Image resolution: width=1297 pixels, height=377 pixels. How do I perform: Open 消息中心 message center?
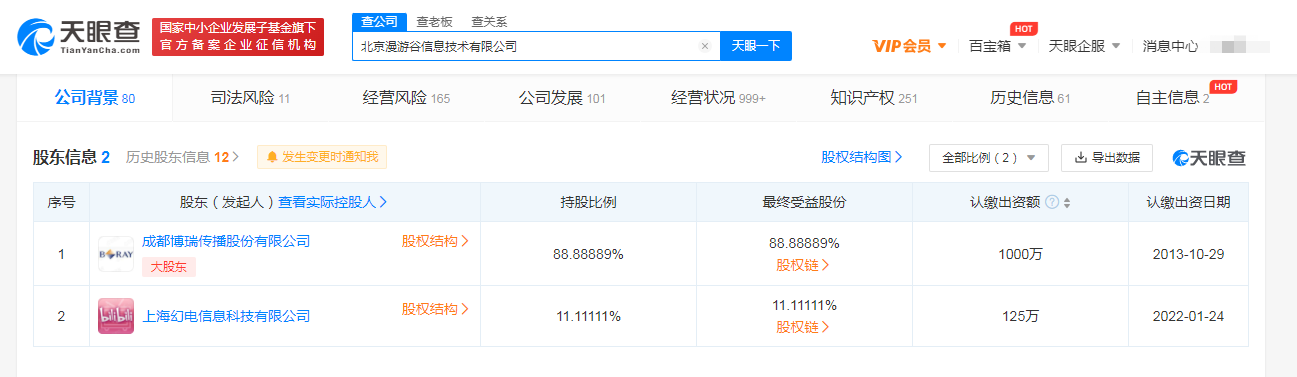pyautogui.click(x=1170, y=46)
